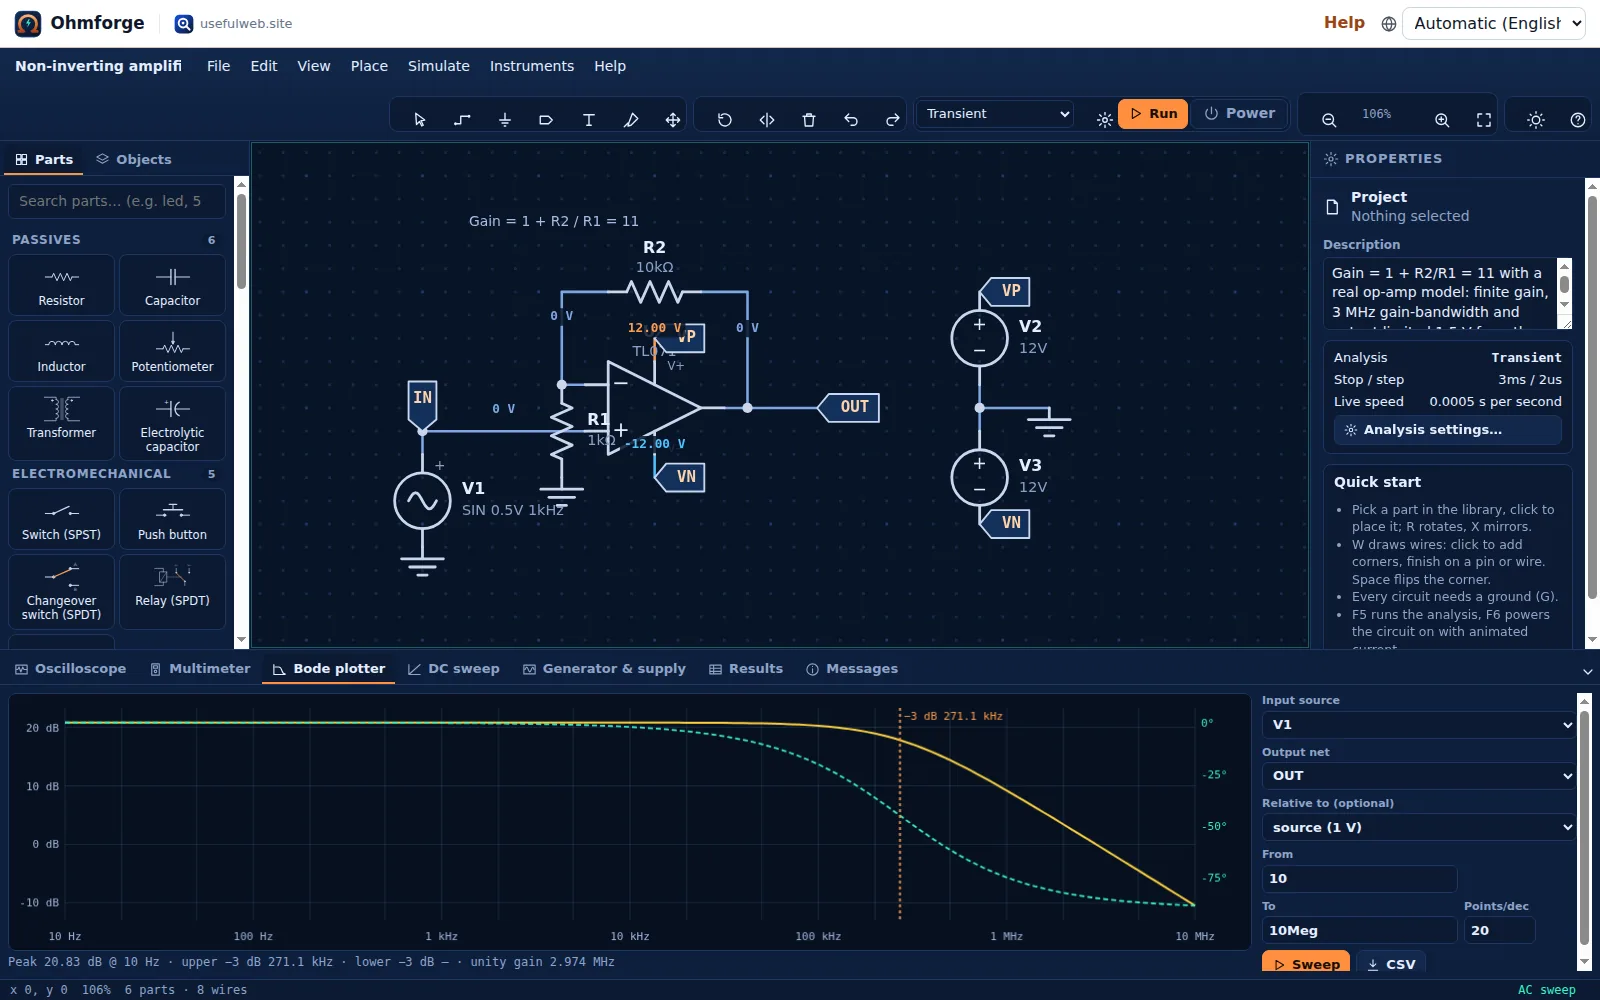Expand the Output net dropdown

[1419, 776]
